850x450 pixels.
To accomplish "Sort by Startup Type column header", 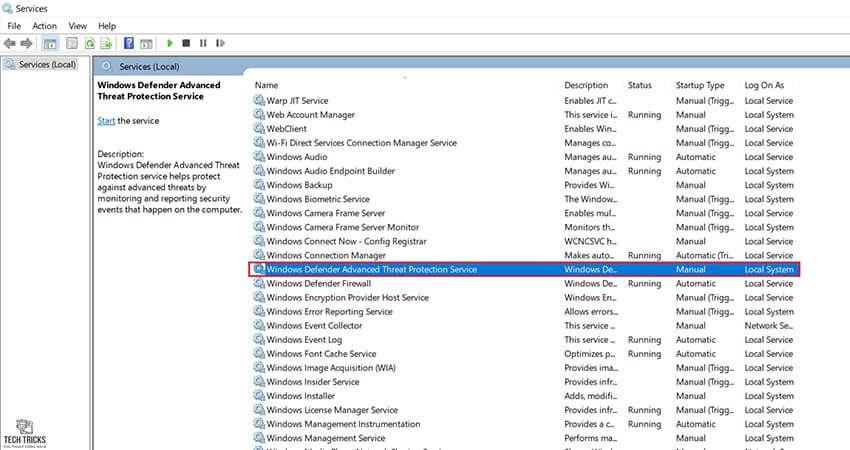I will coord(700,85).
